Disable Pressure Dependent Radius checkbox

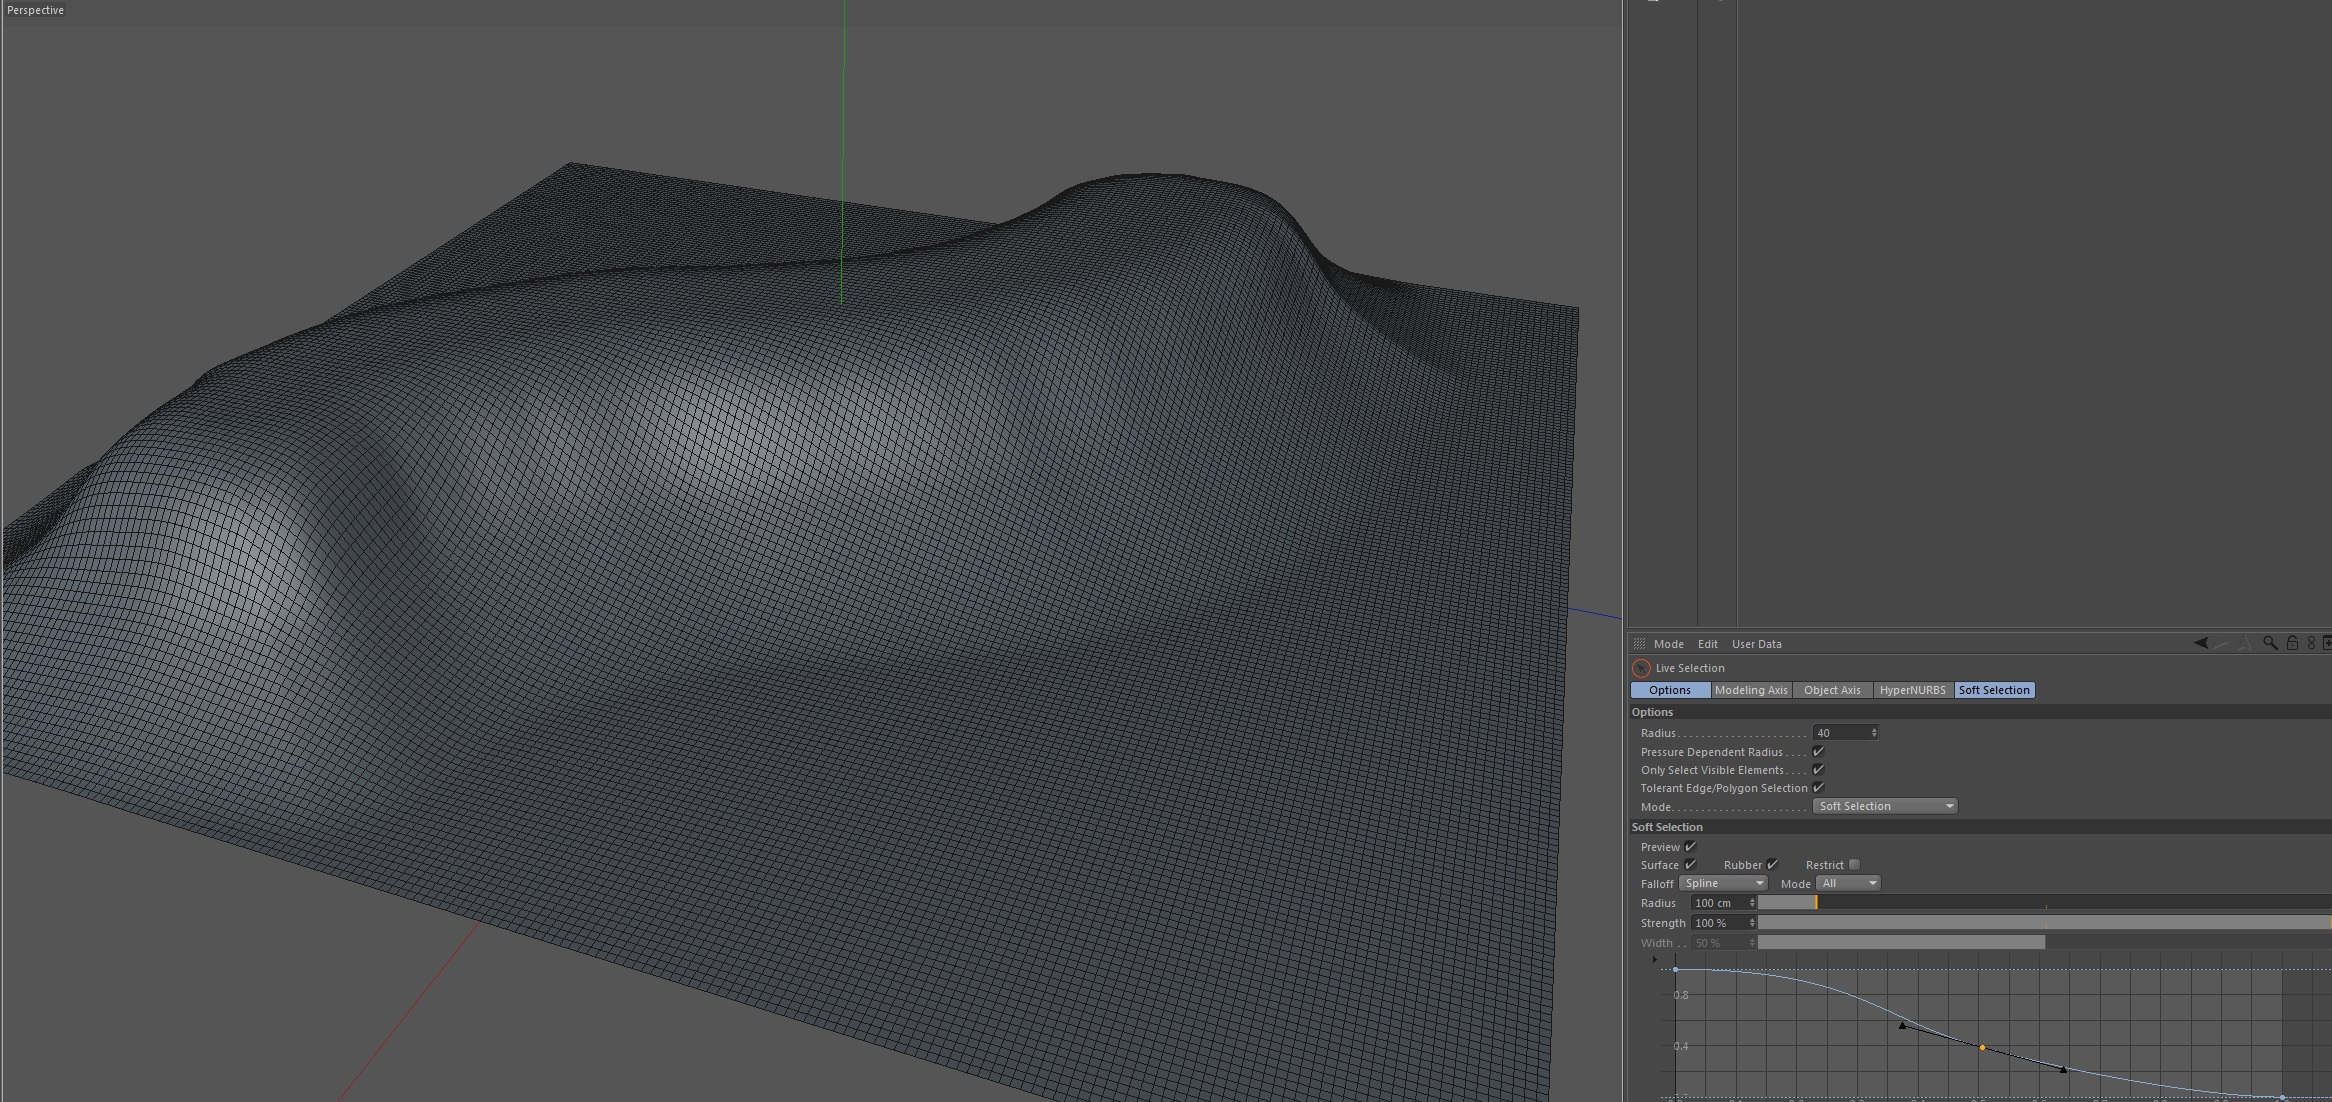(1818, 752)
